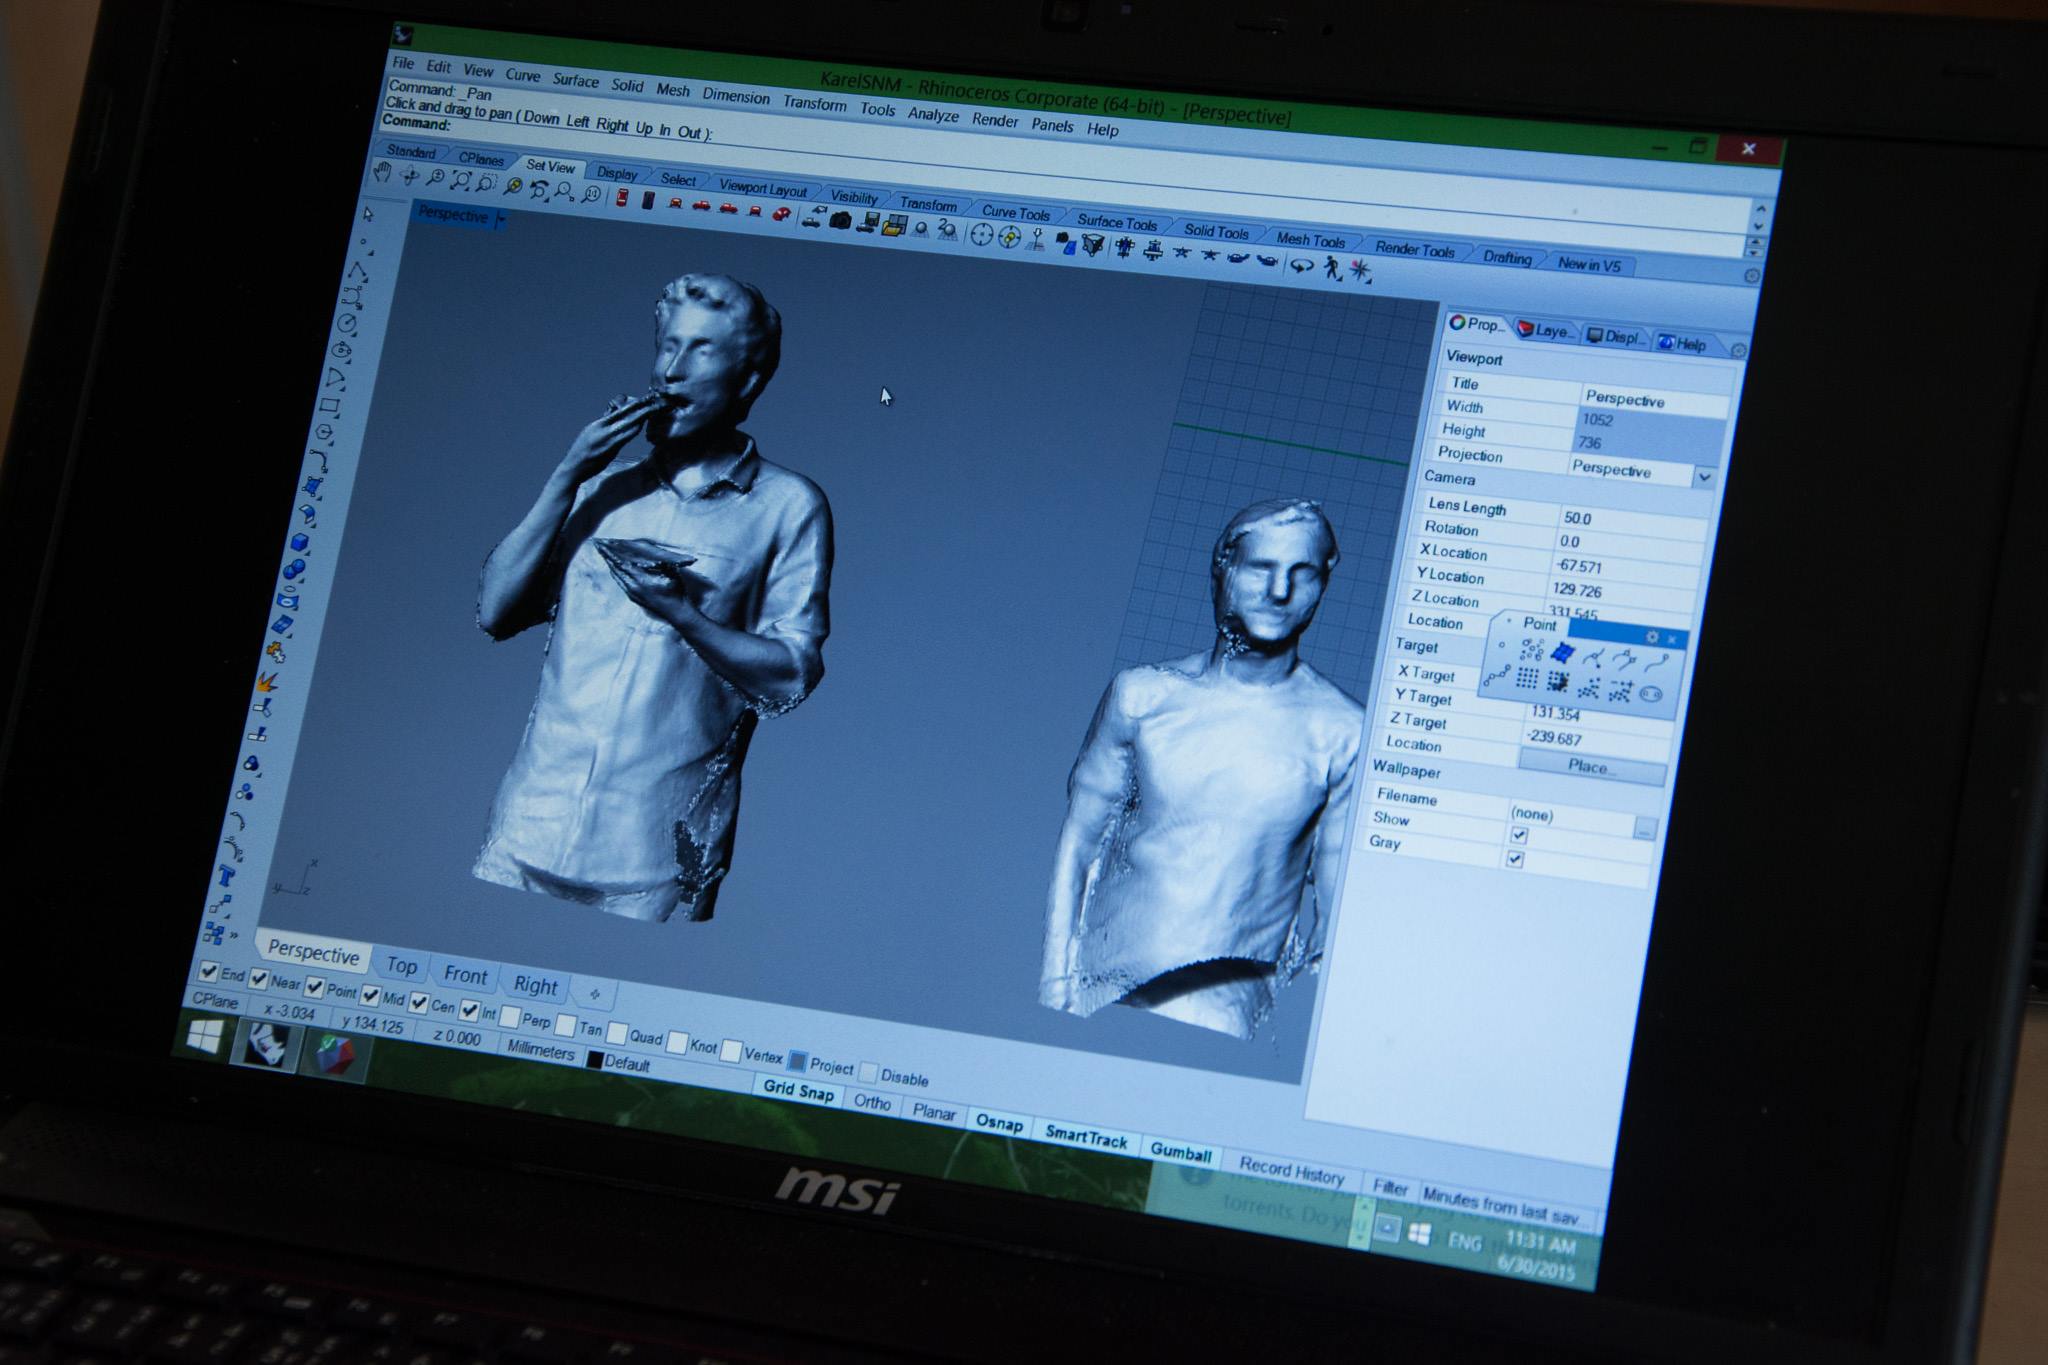Click the Zoom Extents magnifier icon

(x=461, y=180)
